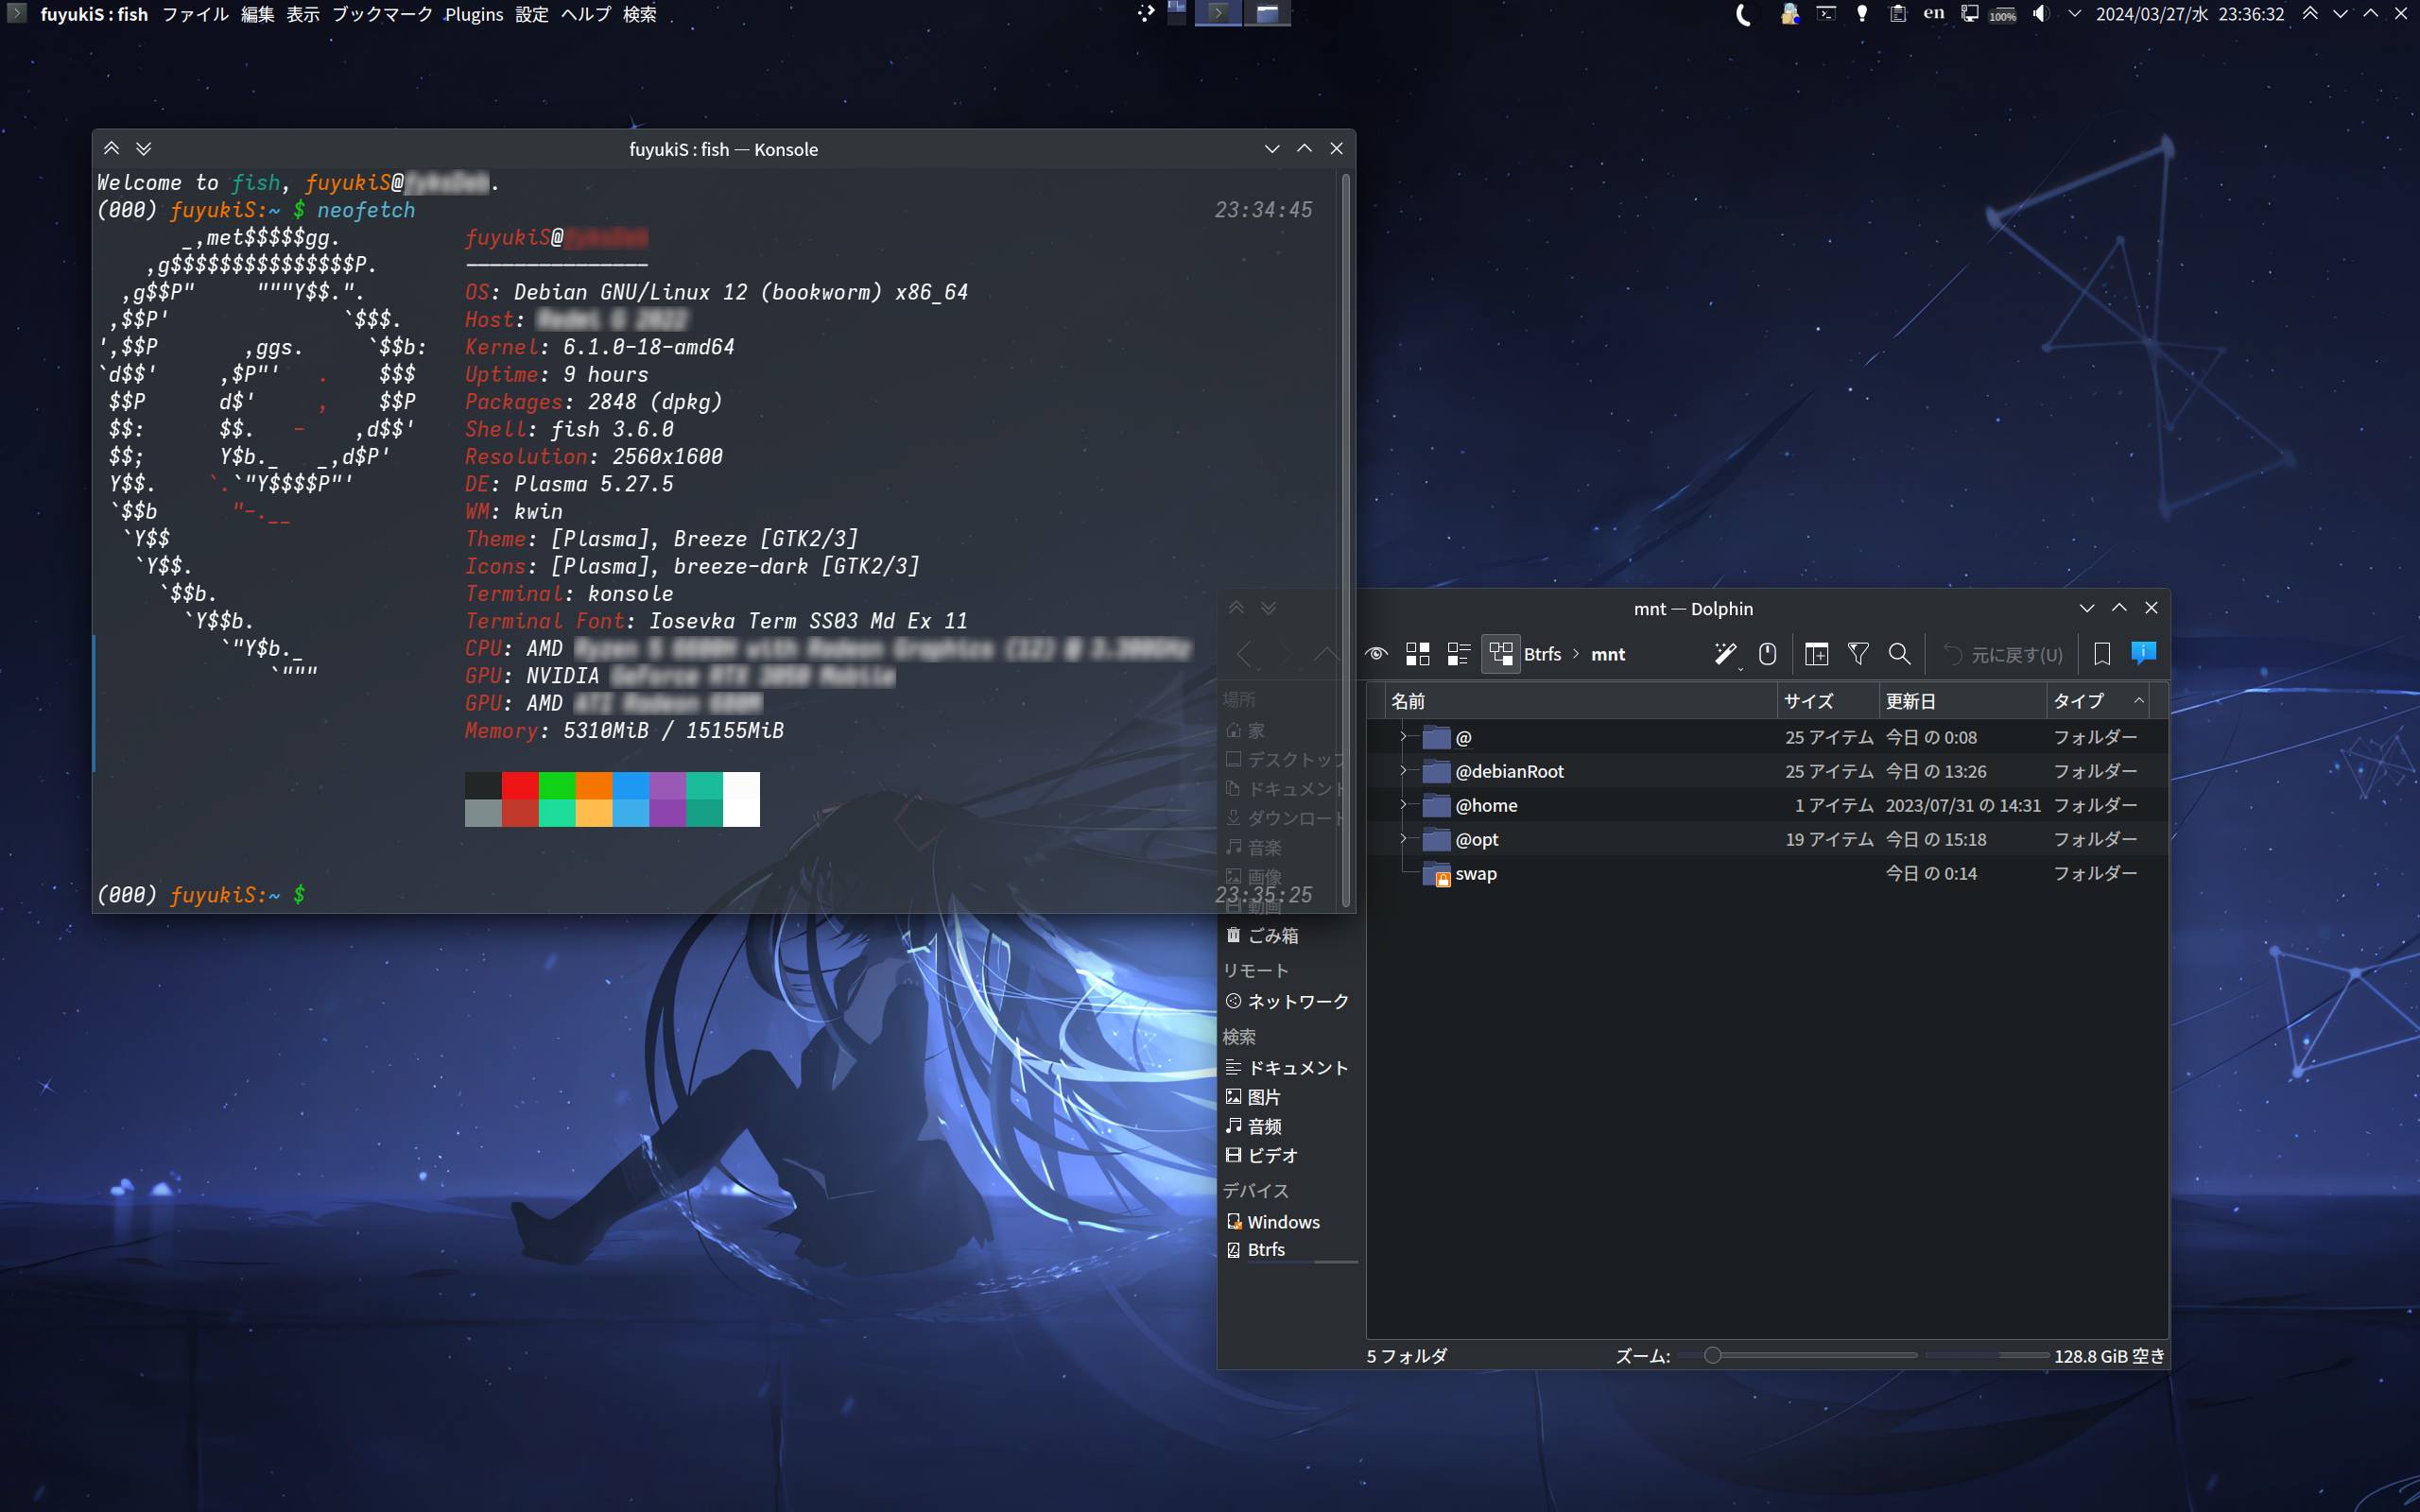Toggle keep-above double chevron in Konsole titlebar
The height and width of the screenshot is (1512, 2420).
[112, 149]
